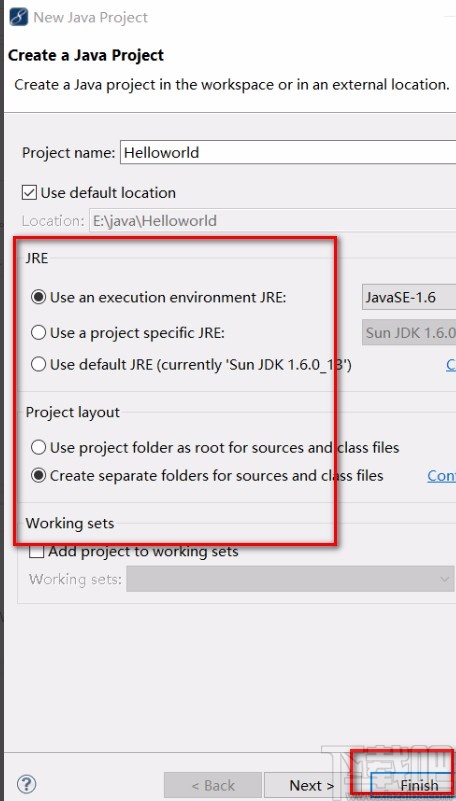This screenshot has height=801, width=456.
Task: Select Use an execution environment JRE
Action: point(38,297)
